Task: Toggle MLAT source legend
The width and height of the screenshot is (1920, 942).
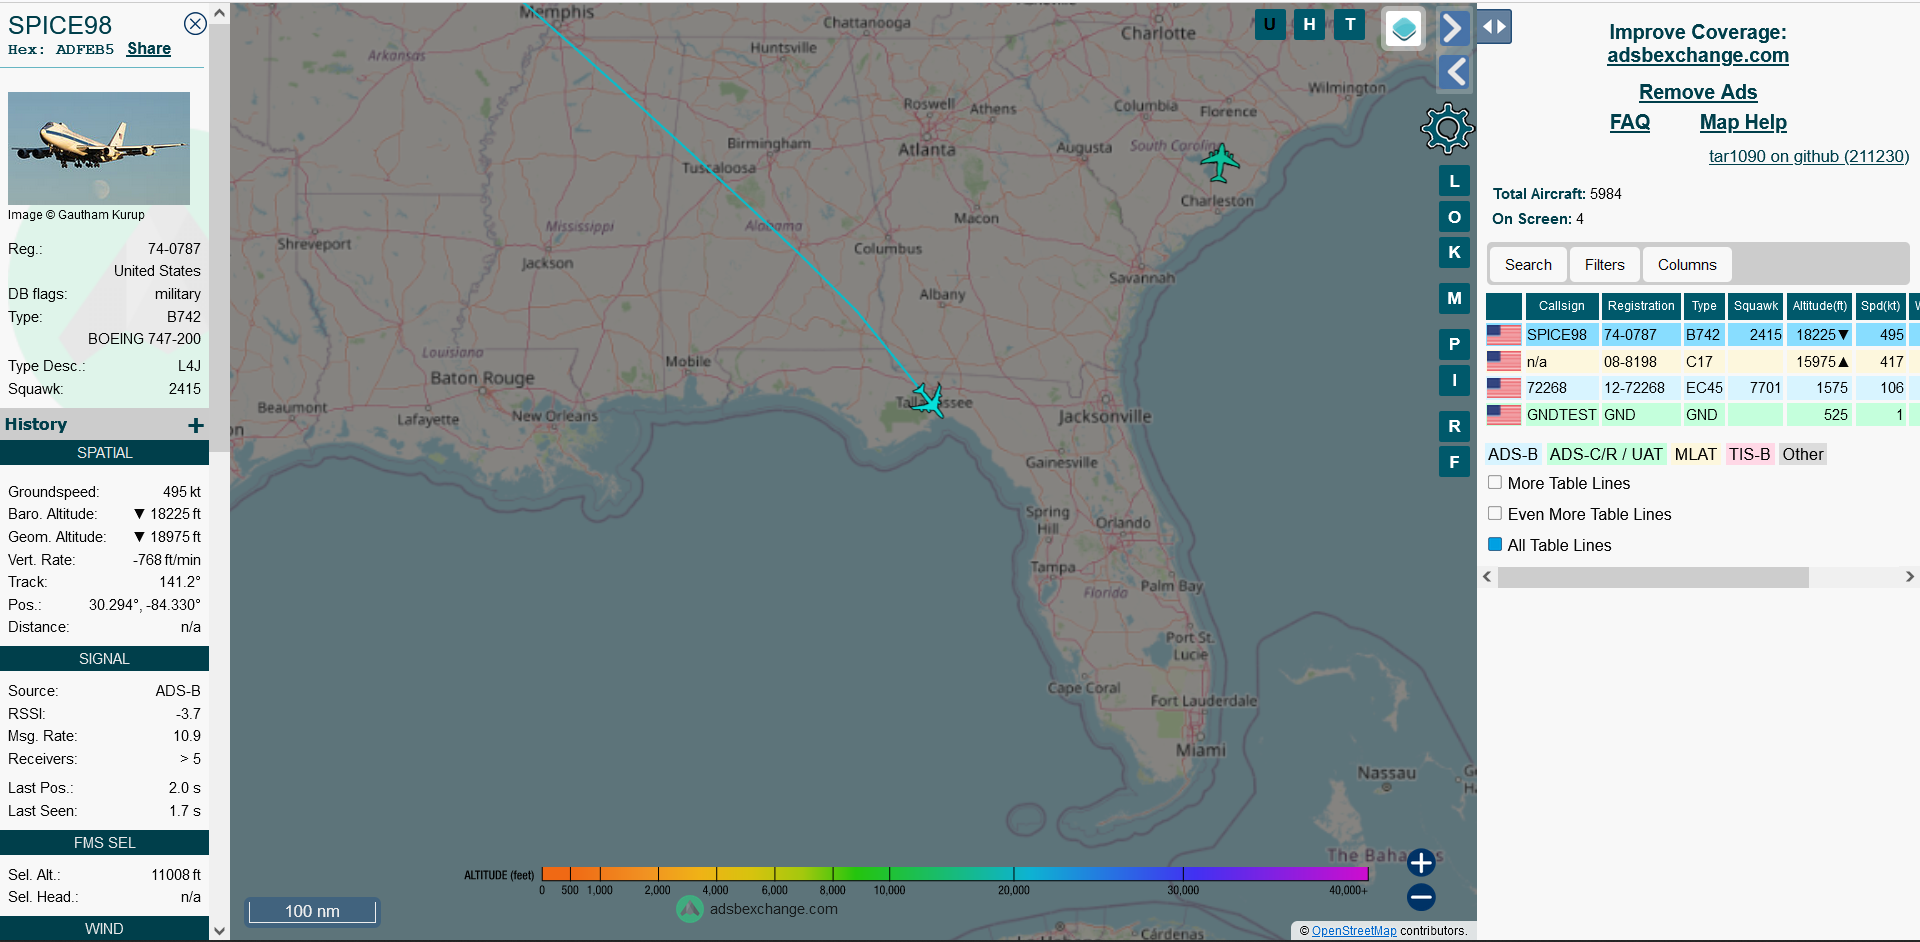Action: click(1695, 454)
